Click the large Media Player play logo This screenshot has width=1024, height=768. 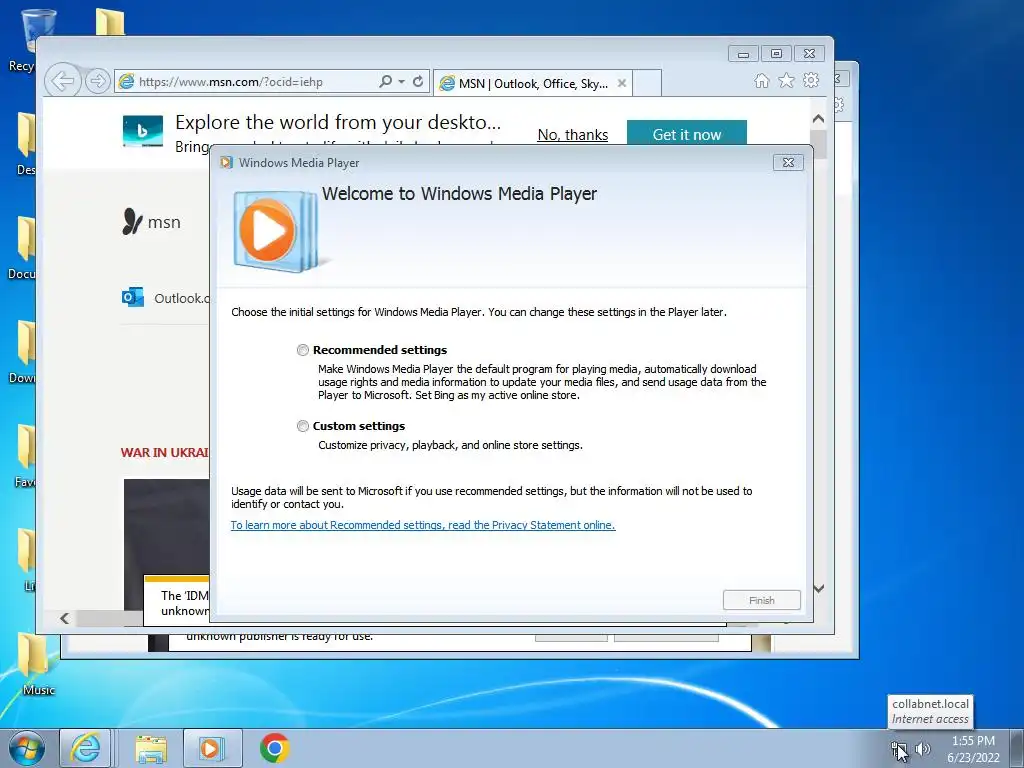point(274,230)
